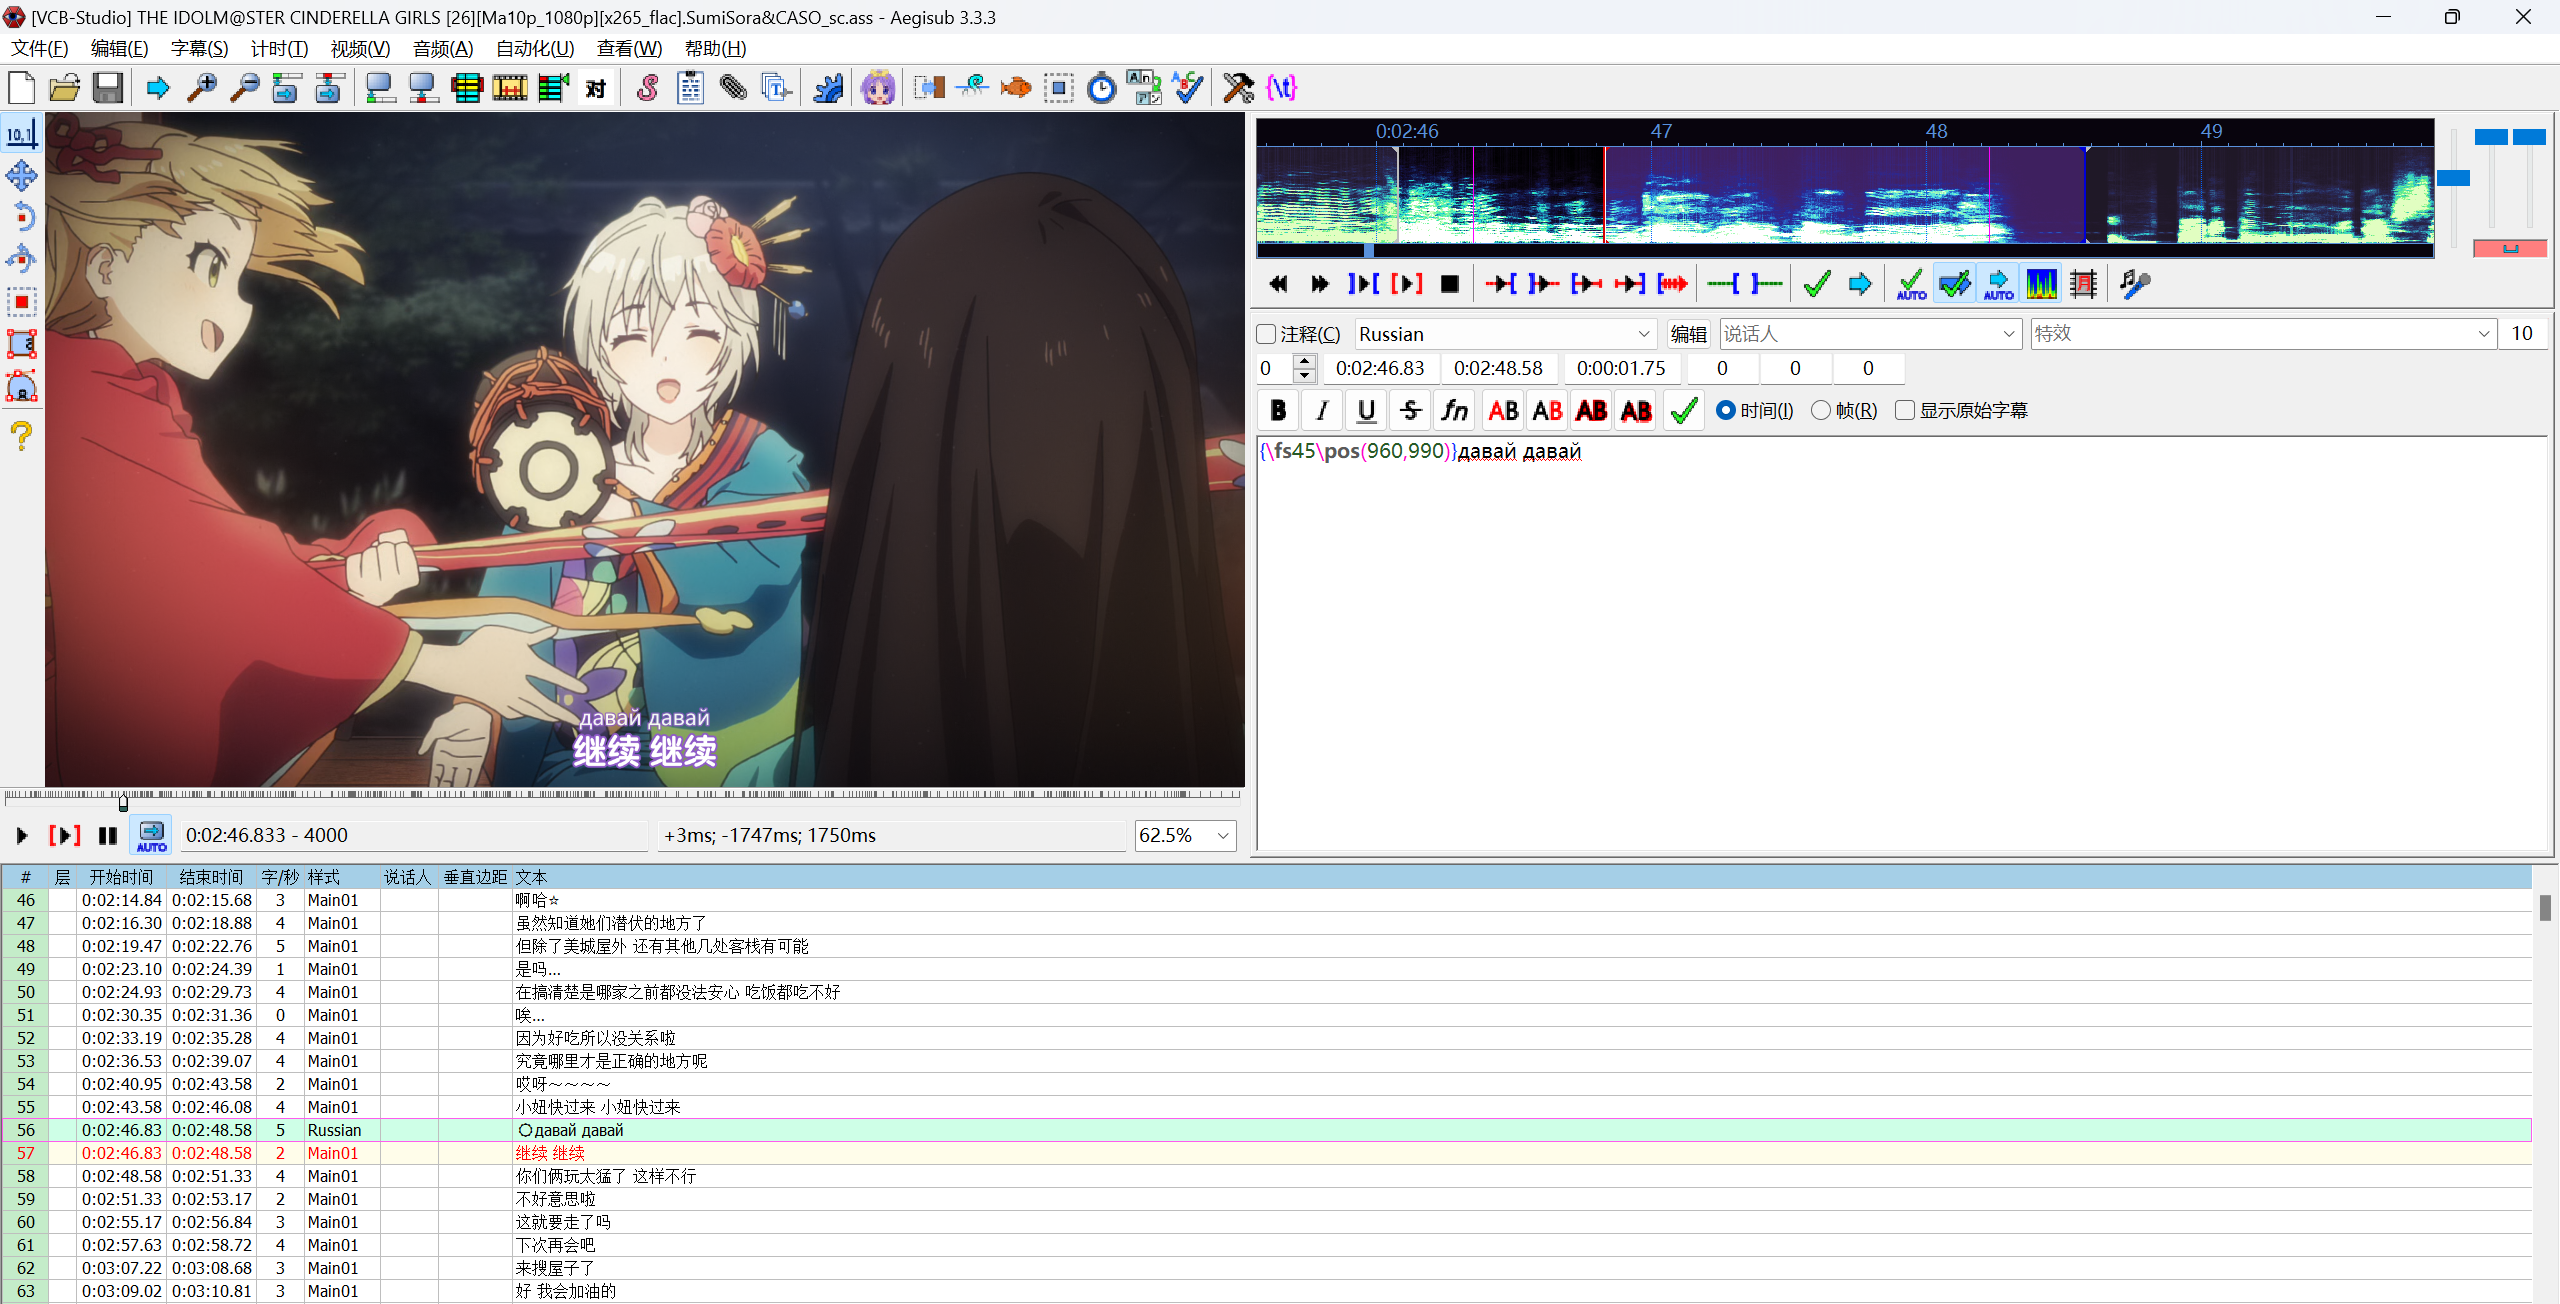Open Options hammer and wrench icon
This screenshot has width=2560, height=1304.
click(1238, 88)
